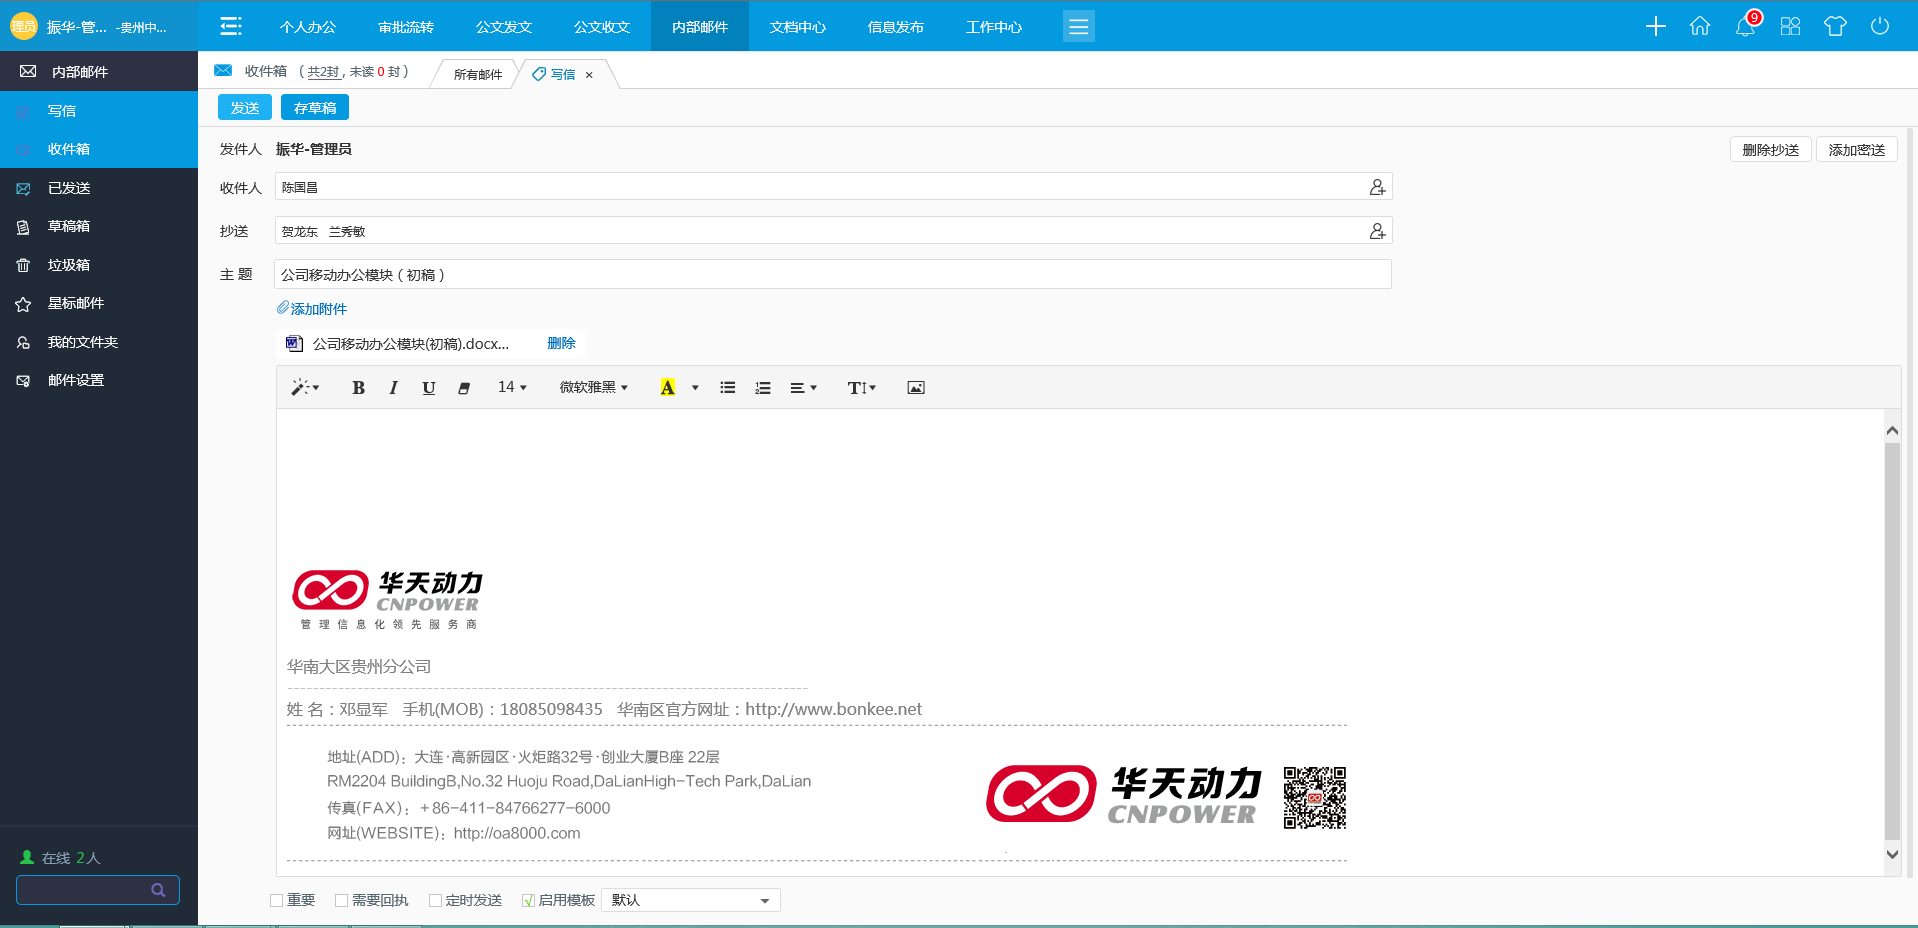Image resolution: width=1918 pixels, height=928 pixels.
Task: Toggle the 定时发送 checkbox
Action: point(436,901)
